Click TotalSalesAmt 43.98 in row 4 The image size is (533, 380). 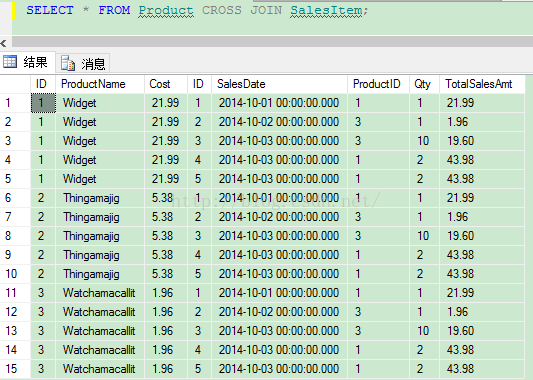coord(482,160)
